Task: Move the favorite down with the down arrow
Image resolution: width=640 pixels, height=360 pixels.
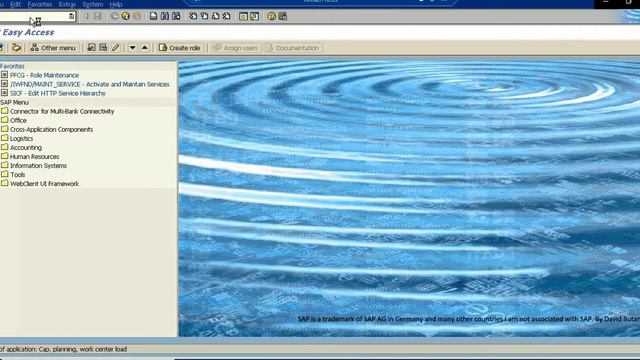Action: coord(132,48)
